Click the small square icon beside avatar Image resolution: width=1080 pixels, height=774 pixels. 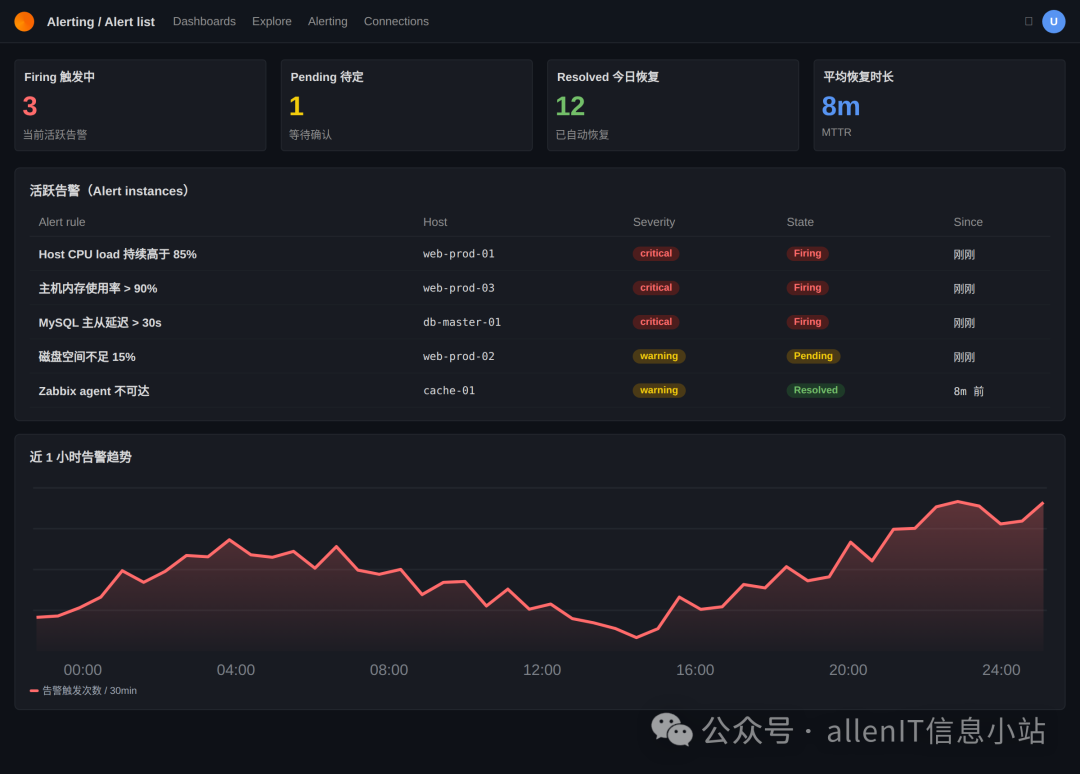(x=1028, y=21)
